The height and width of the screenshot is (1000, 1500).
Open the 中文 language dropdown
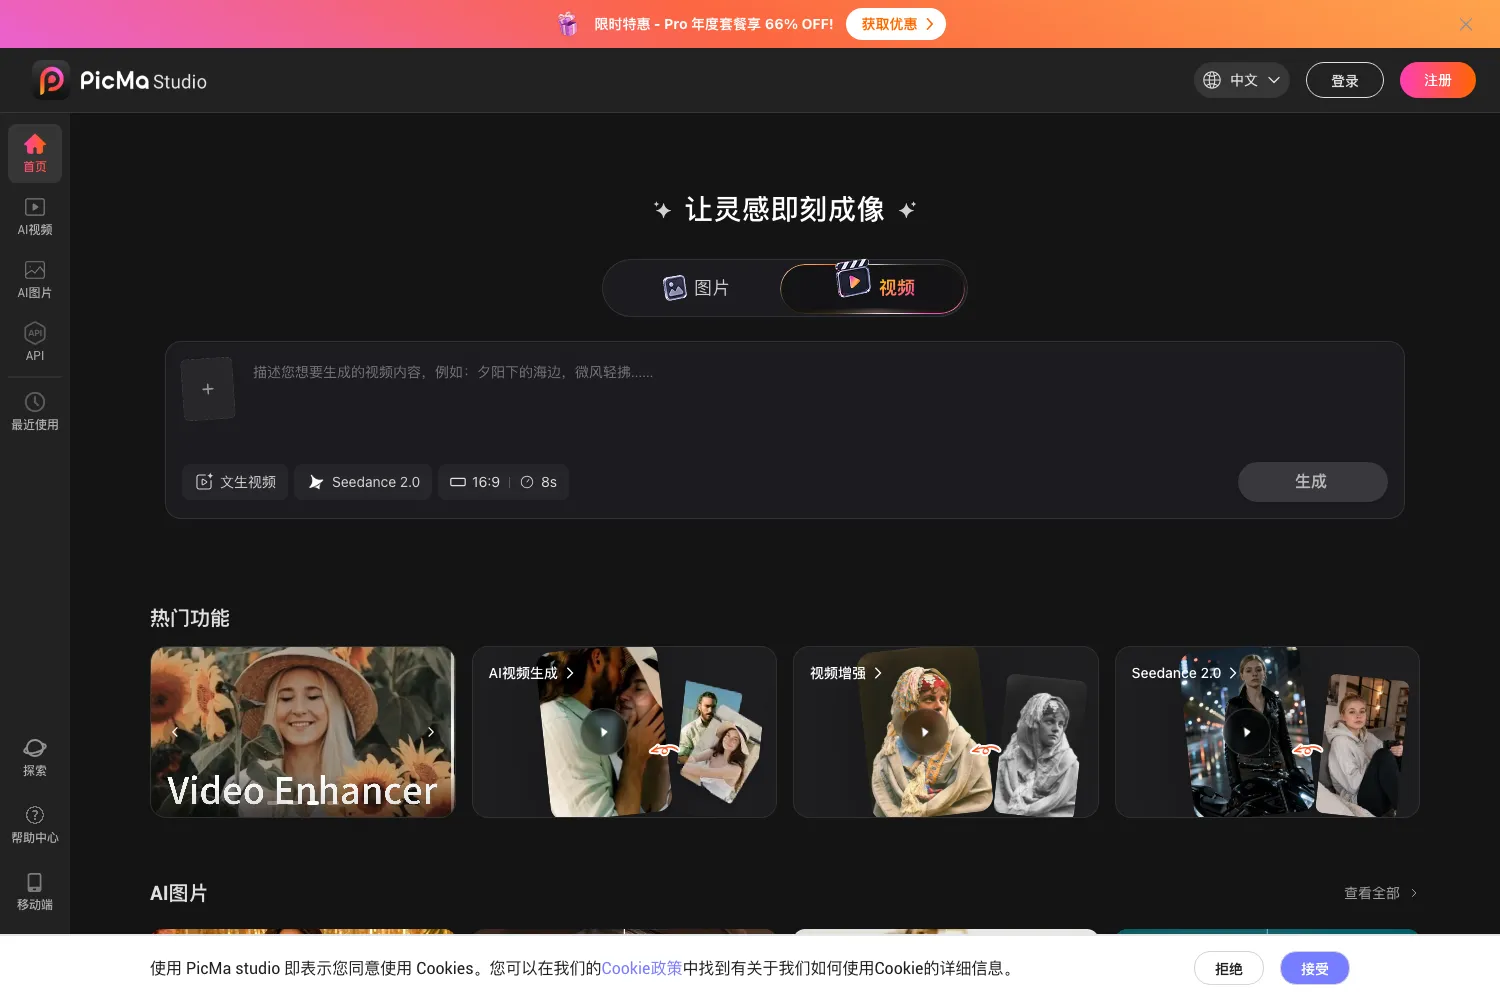click(1241, 80)
